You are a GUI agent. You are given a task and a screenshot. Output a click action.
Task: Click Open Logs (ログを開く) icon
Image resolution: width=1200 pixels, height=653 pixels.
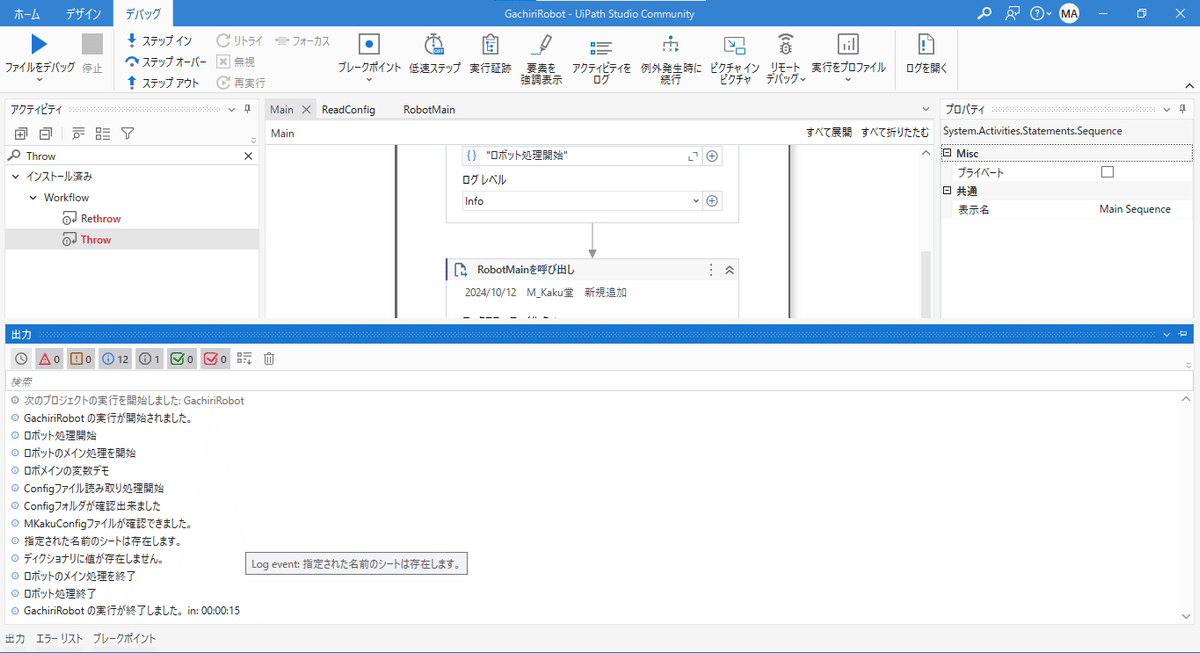point(926,45)
